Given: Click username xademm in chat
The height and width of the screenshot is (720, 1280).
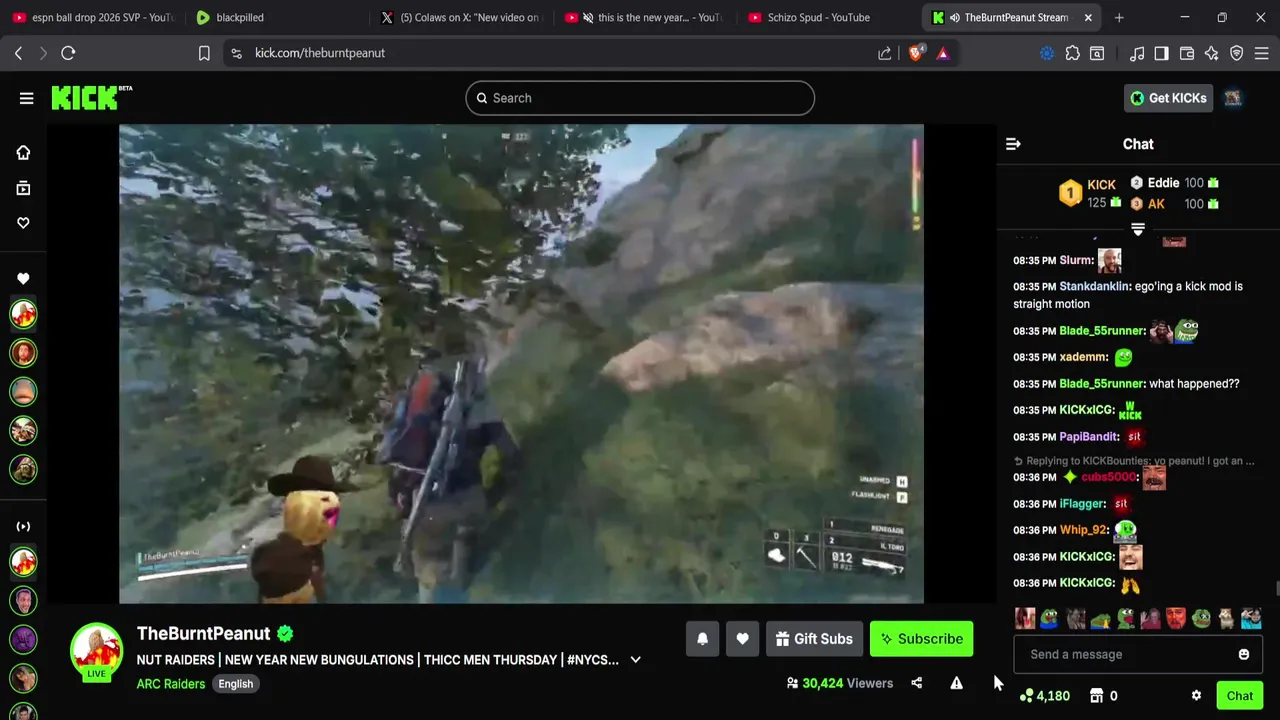Looking at the screenshot, I should pyautogui.click(x=1083, y=357).
